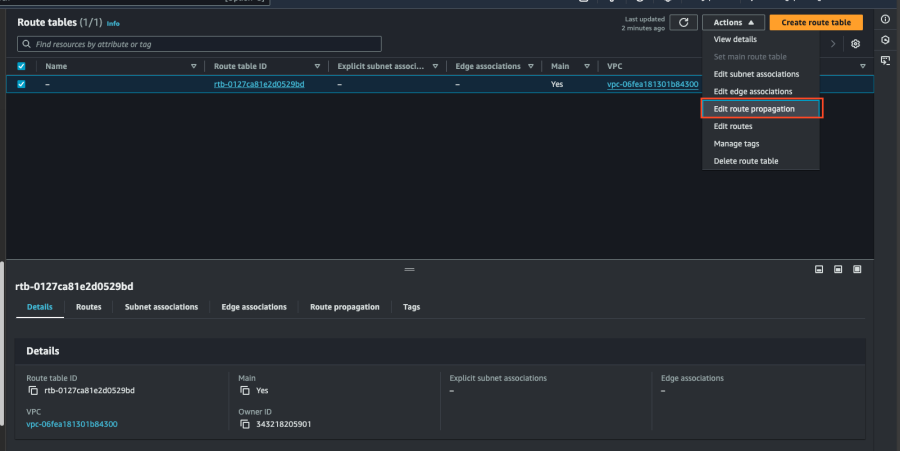The image size is (900, 451).
Task: Copy the Main value in Details
Action: 245,390
